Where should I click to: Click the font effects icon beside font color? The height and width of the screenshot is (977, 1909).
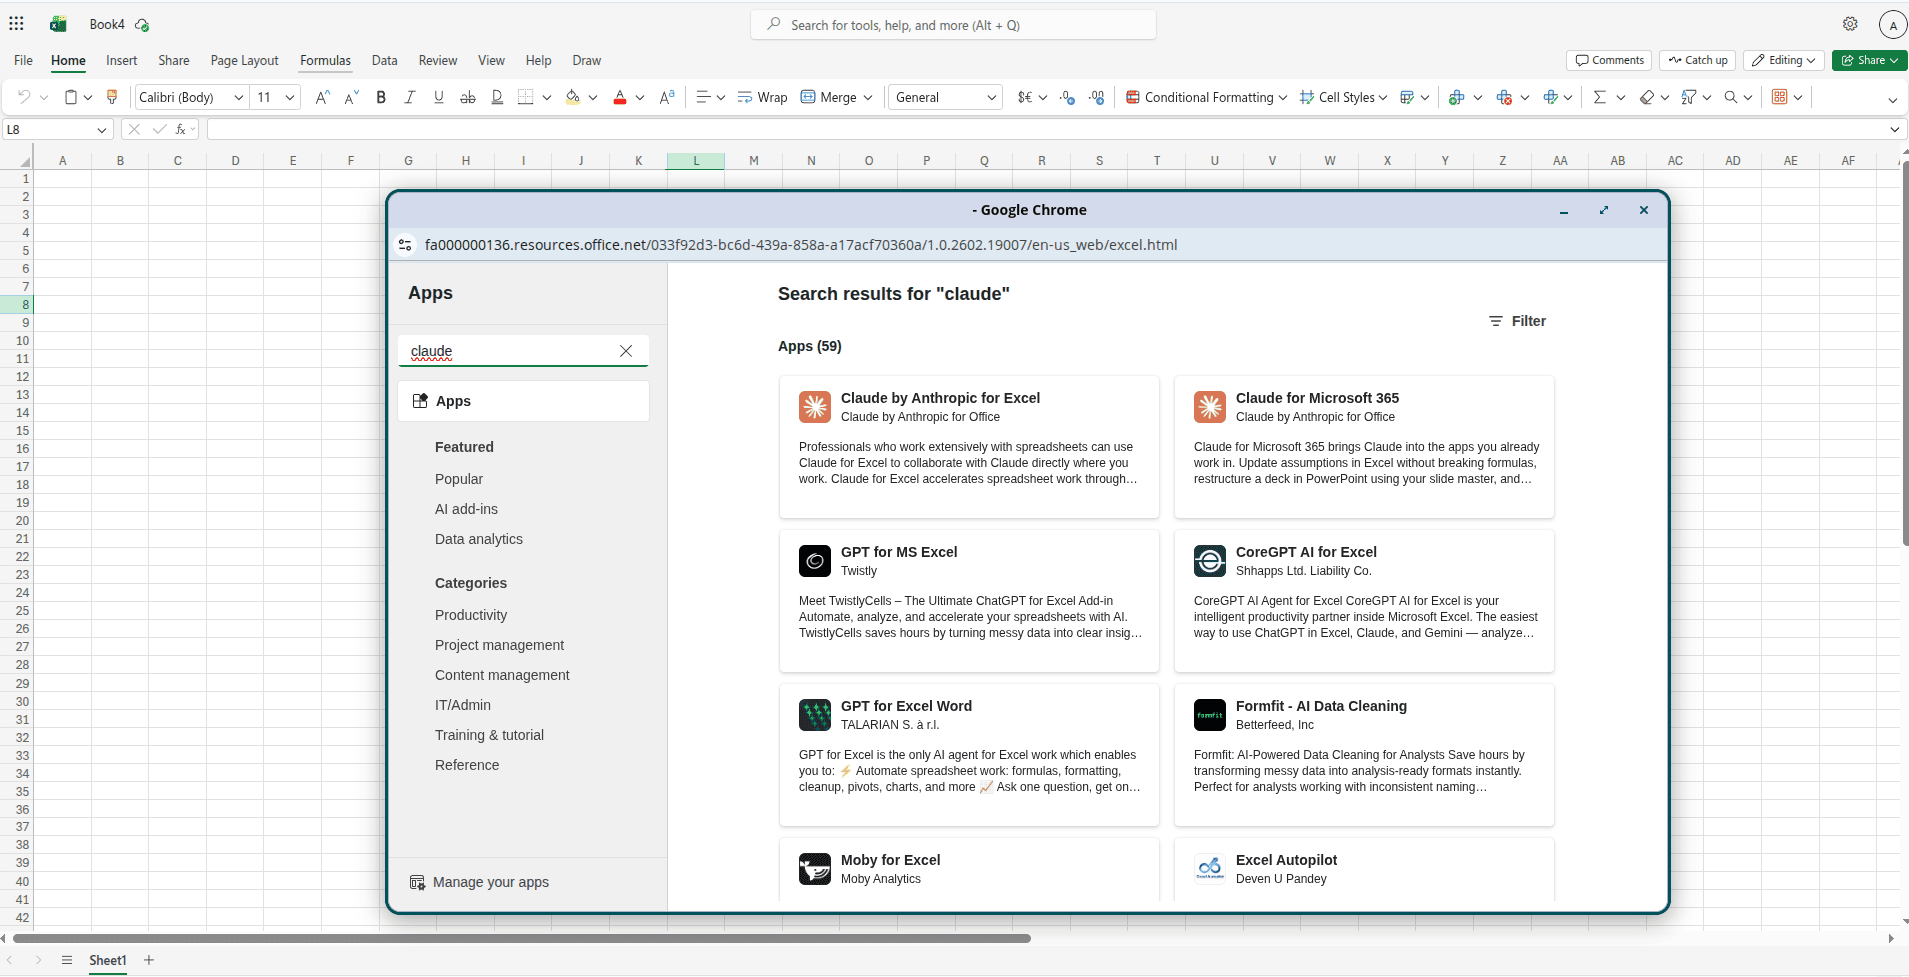[667, 97]
